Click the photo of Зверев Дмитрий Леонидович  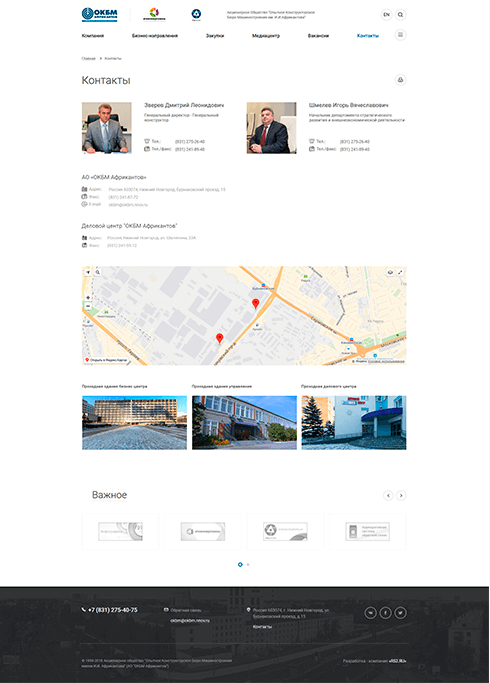click(107, 128)
